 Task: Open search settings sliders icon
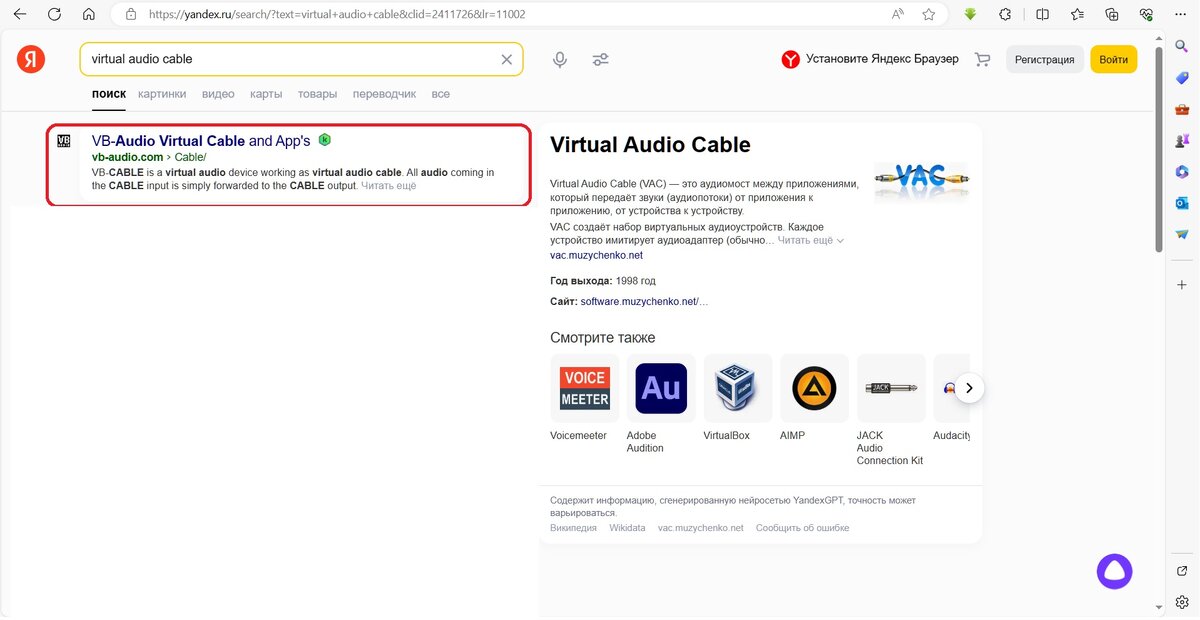(600, 60)
